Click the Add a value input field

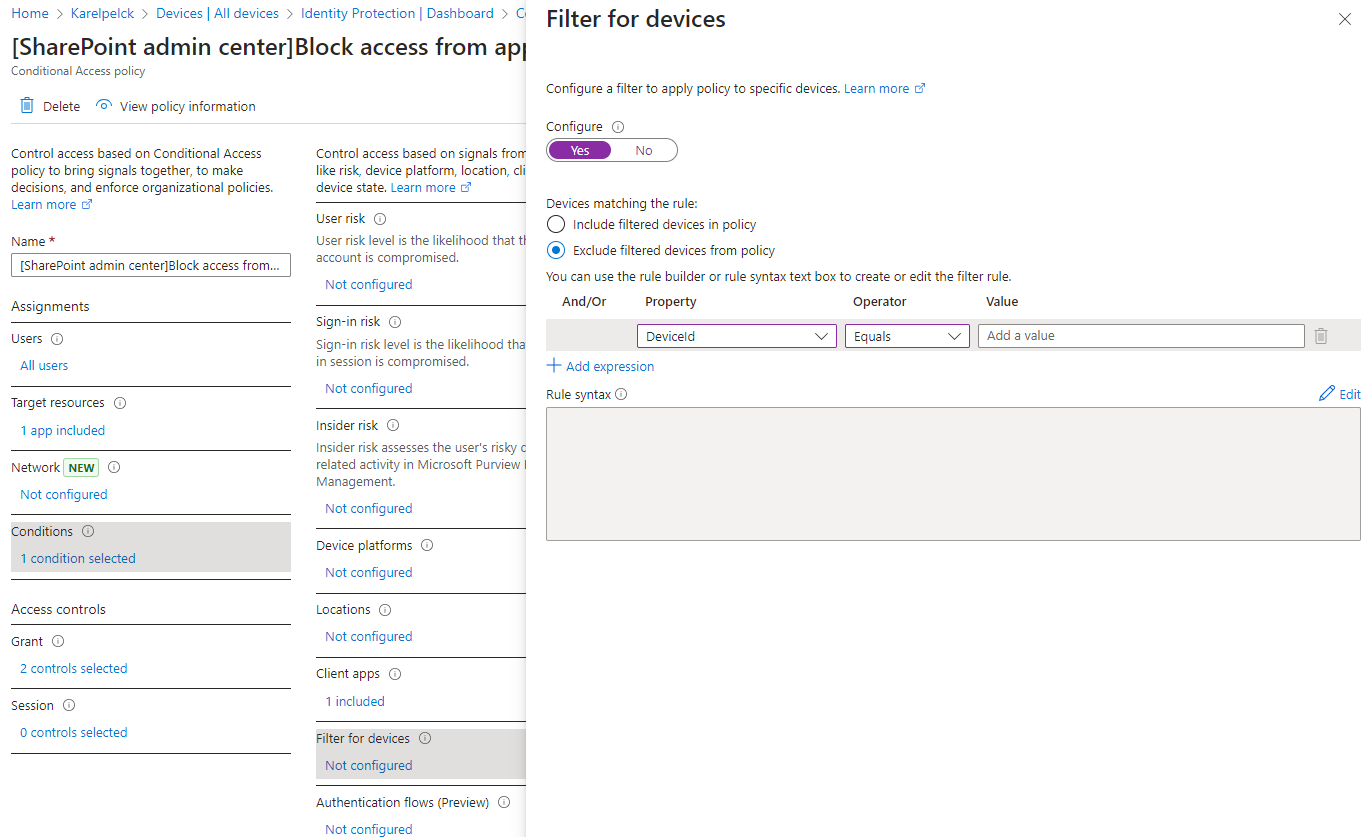click(x=1140, y=336)
